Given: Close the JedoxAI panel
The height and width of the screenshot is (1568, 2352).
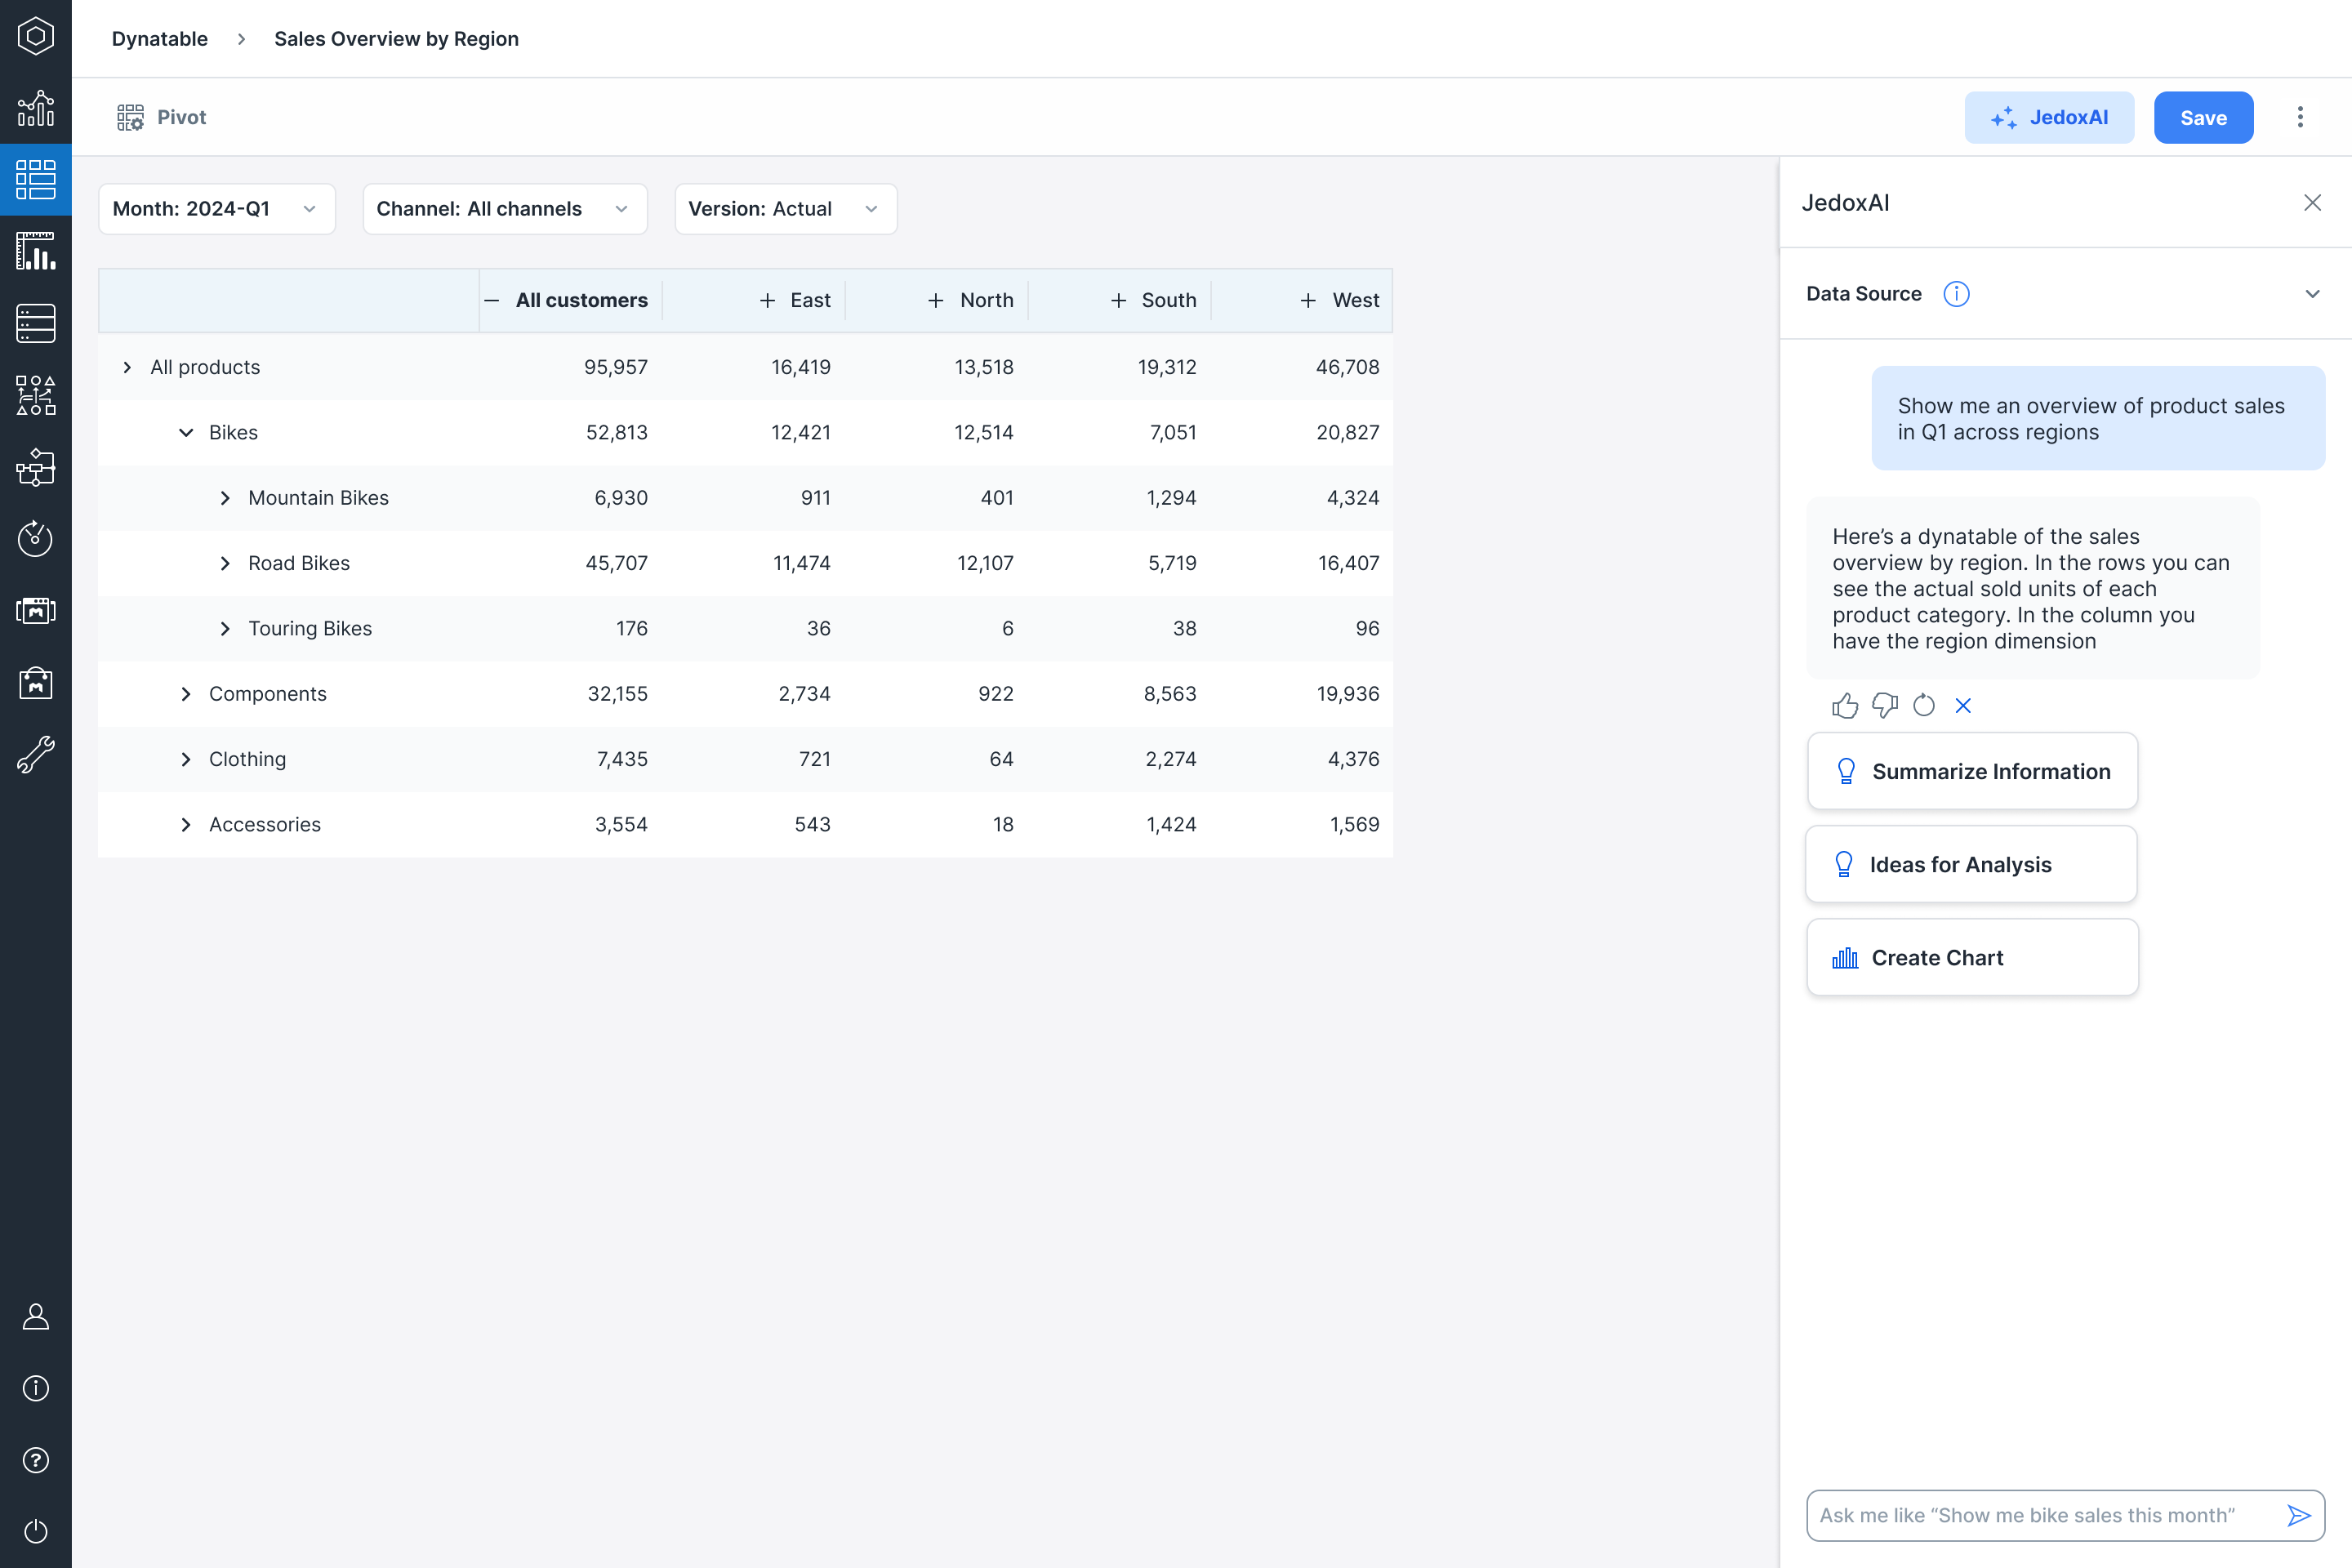Looking at the screenshot, I should [x=2312, y=203].
